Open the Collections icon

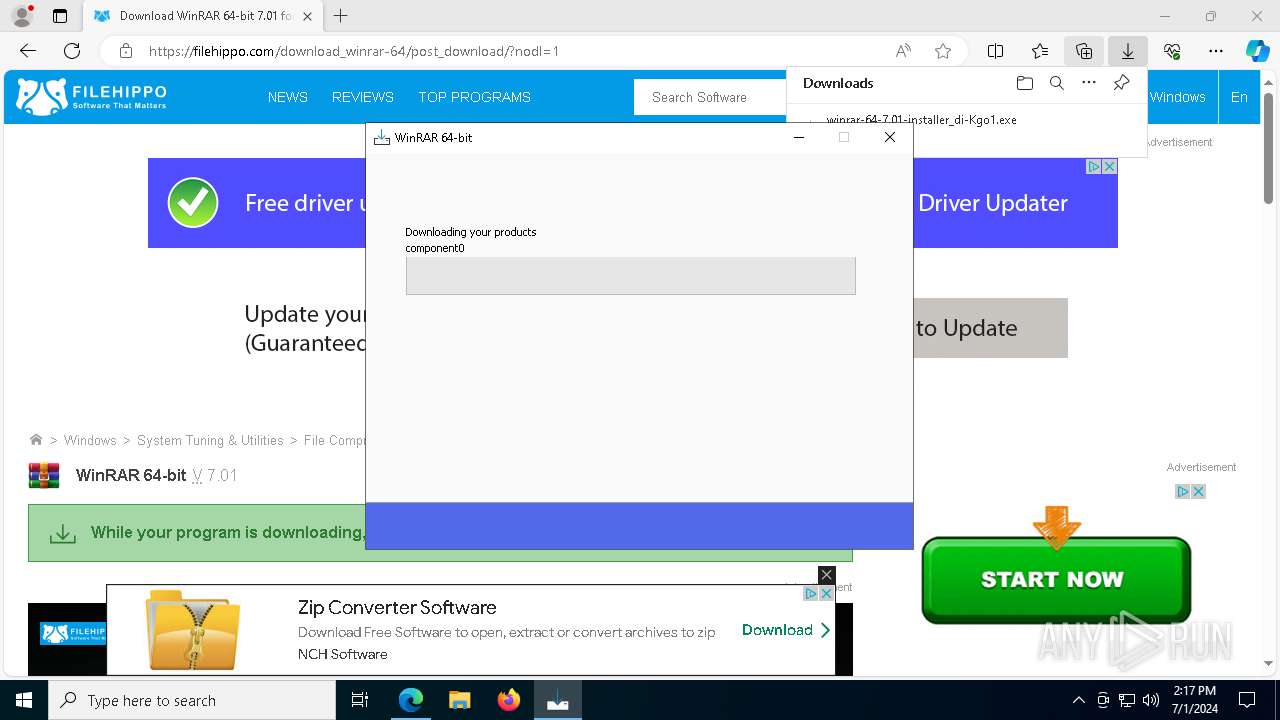pyautogui.click(x=1084, y=51)
